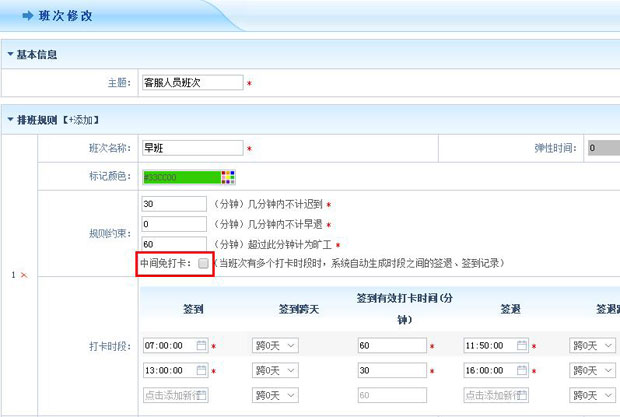Open the picker on the empty new sign-out row
Viewport: 620px width, 417px height.
[x=523, y=395]
